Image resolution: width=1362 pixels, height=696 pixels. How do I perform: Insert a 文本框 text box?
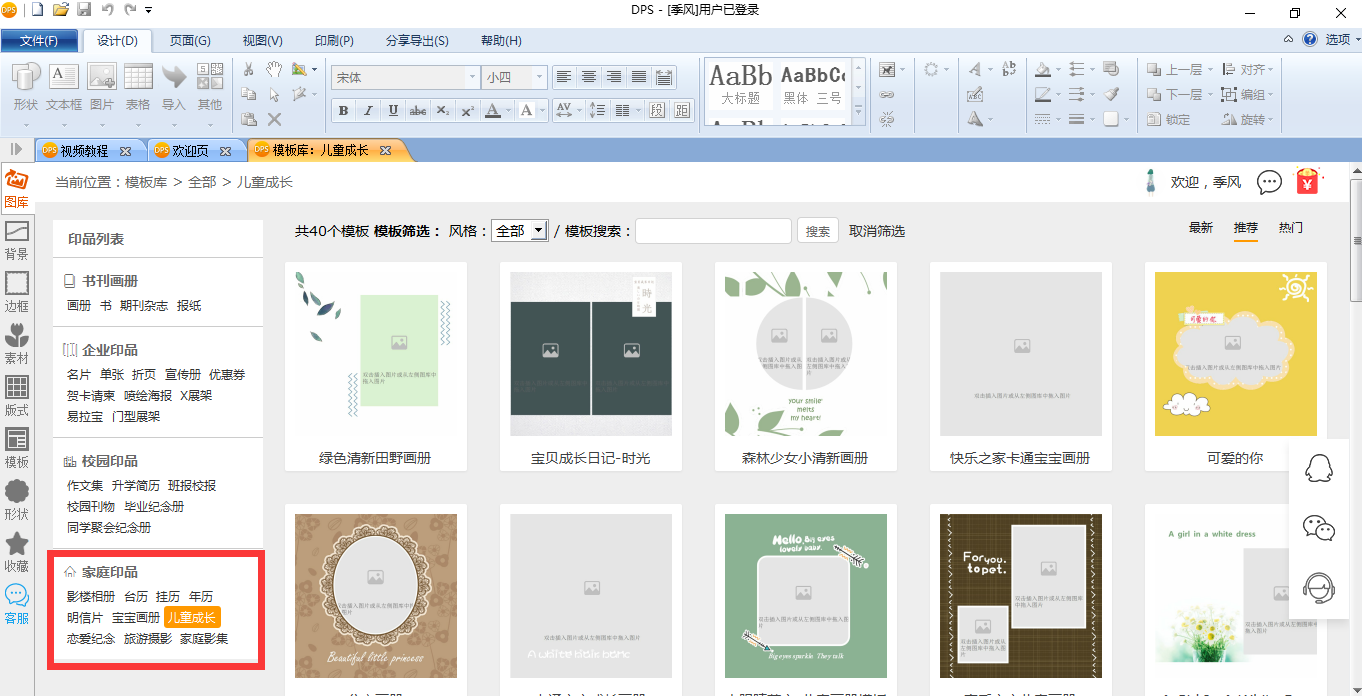(x=62, y=85)
